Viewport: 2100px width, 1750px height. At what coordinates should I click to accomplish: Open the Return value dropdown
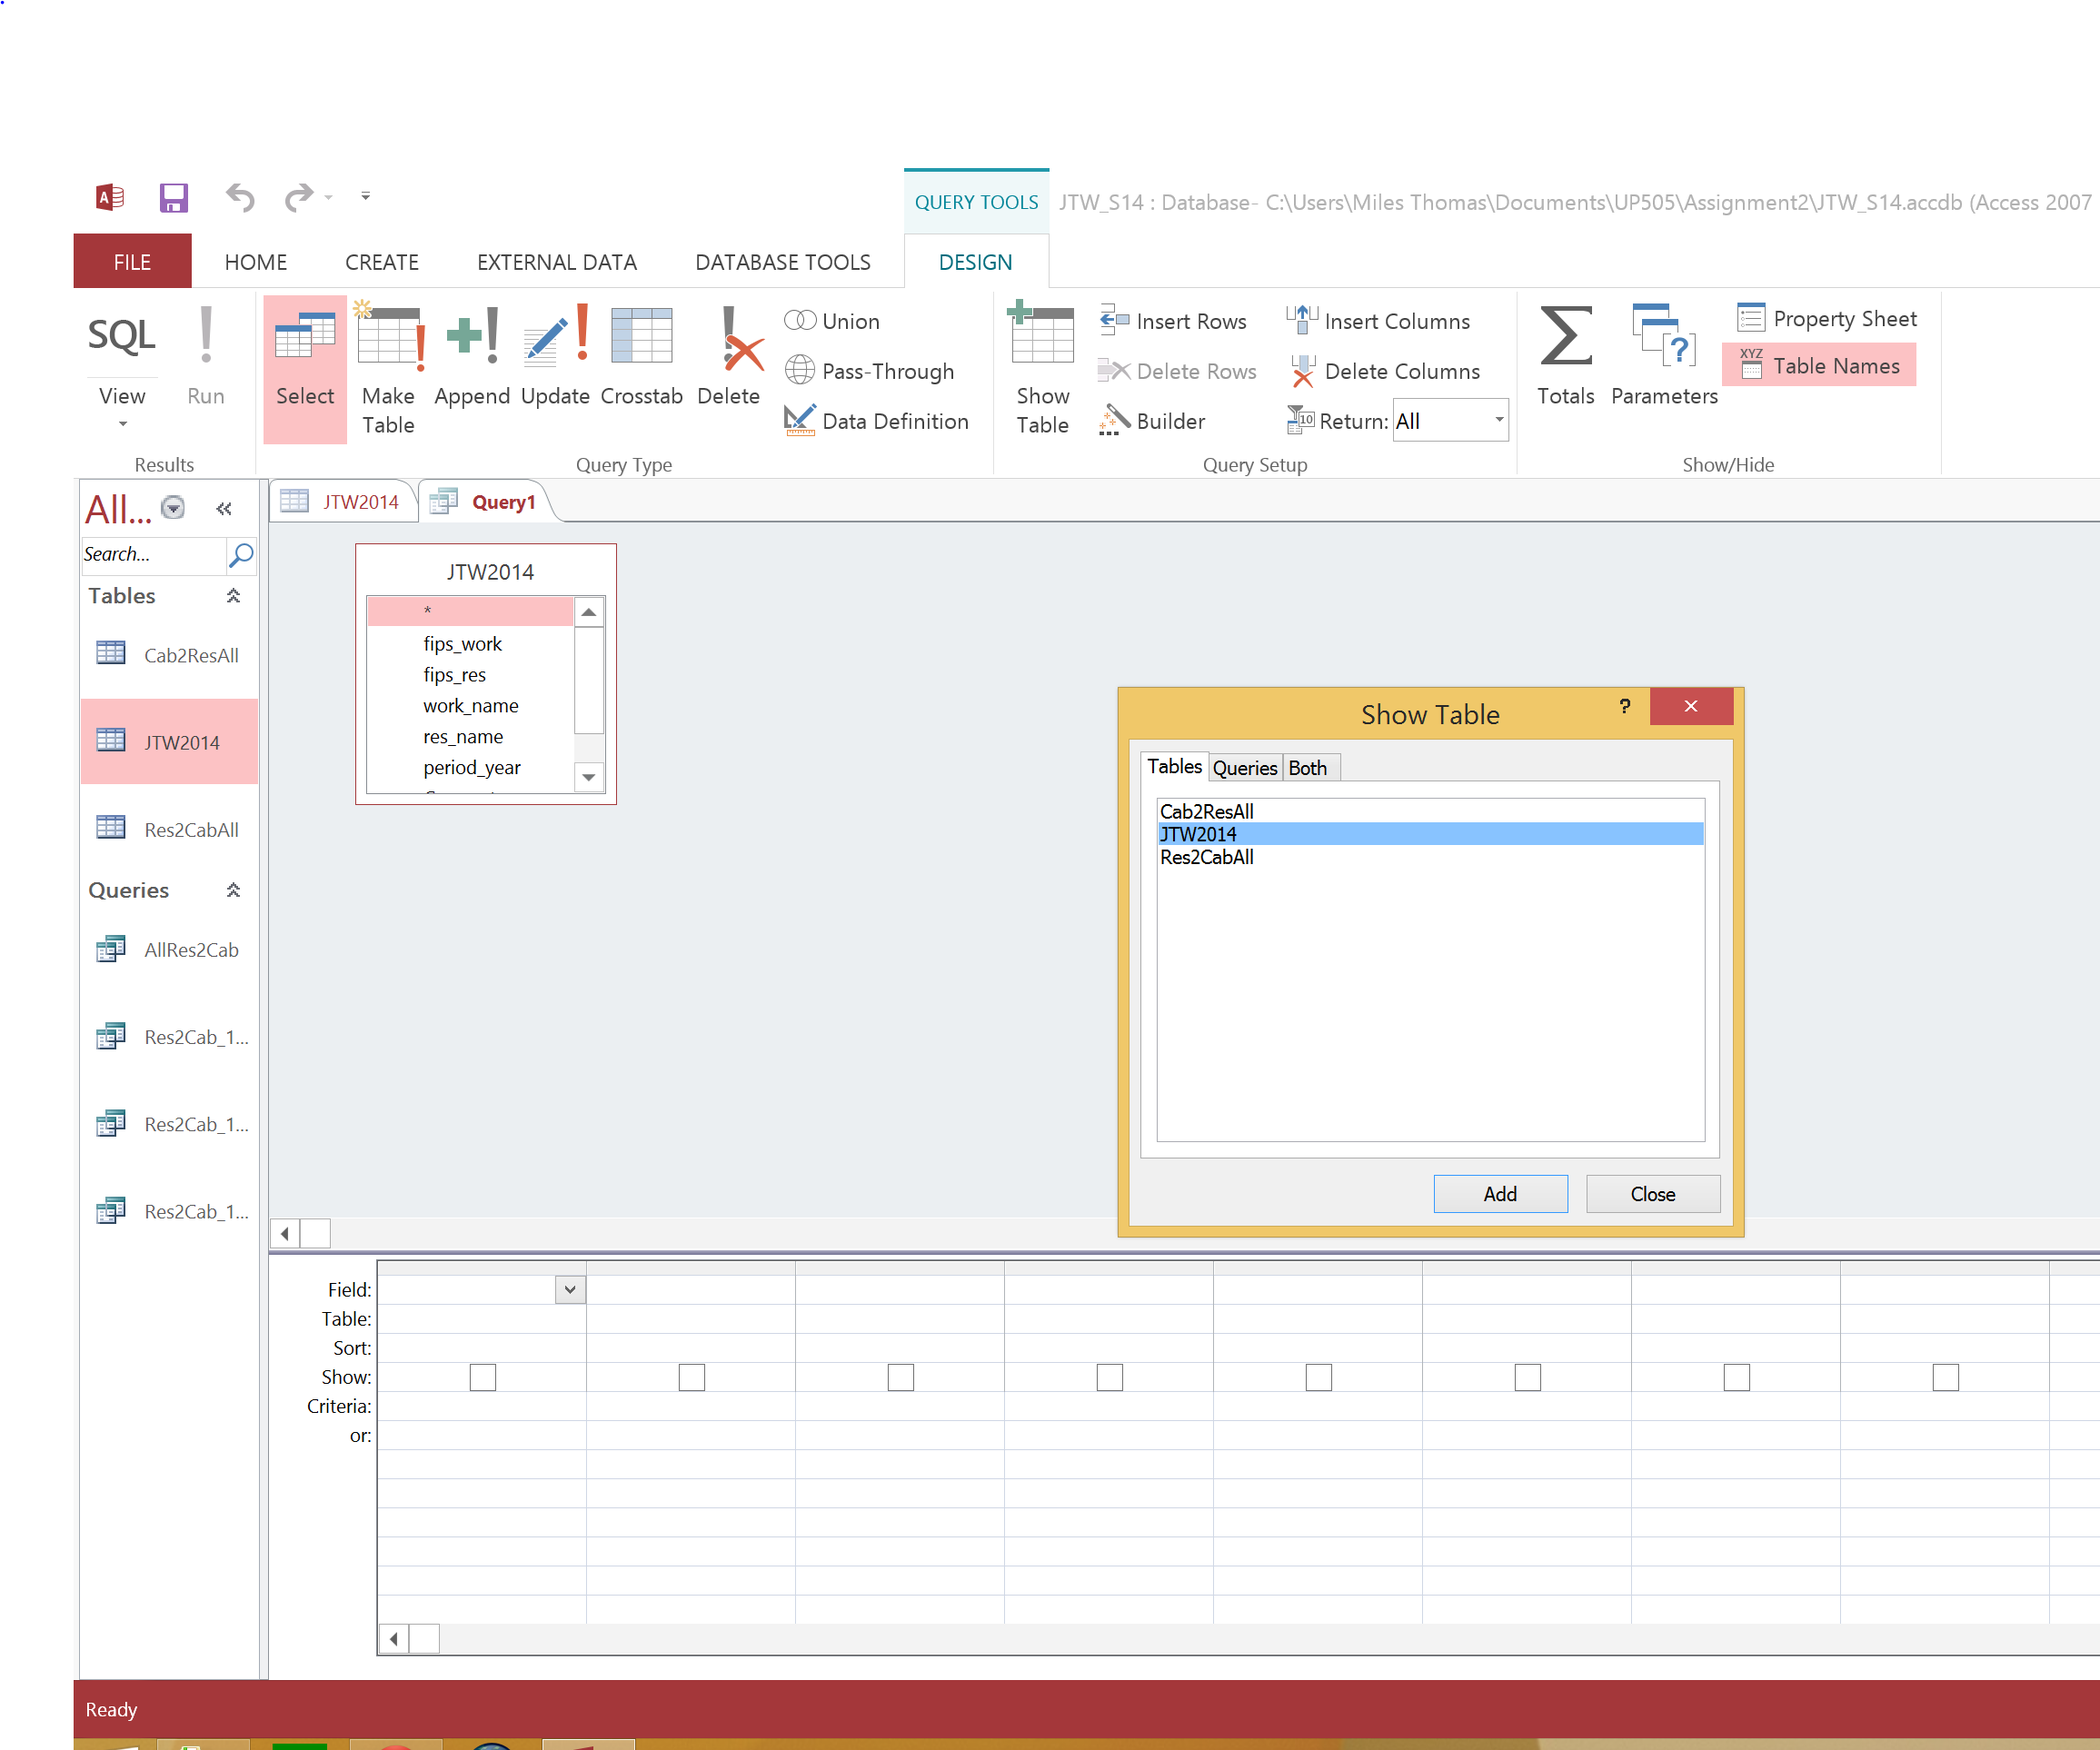click(1498, 420)
